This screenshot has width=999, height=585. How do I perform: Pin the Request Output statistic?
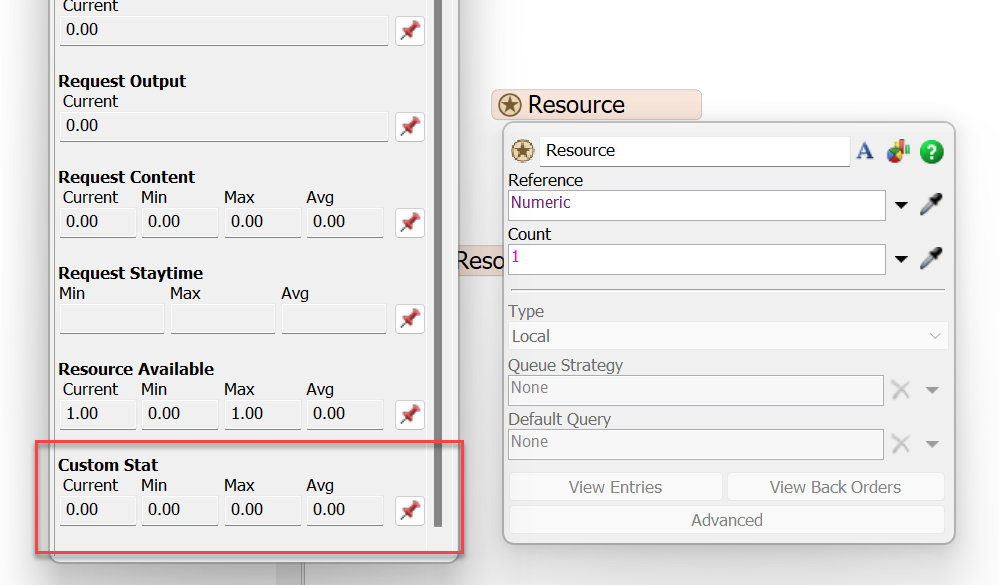click(409, 127)
